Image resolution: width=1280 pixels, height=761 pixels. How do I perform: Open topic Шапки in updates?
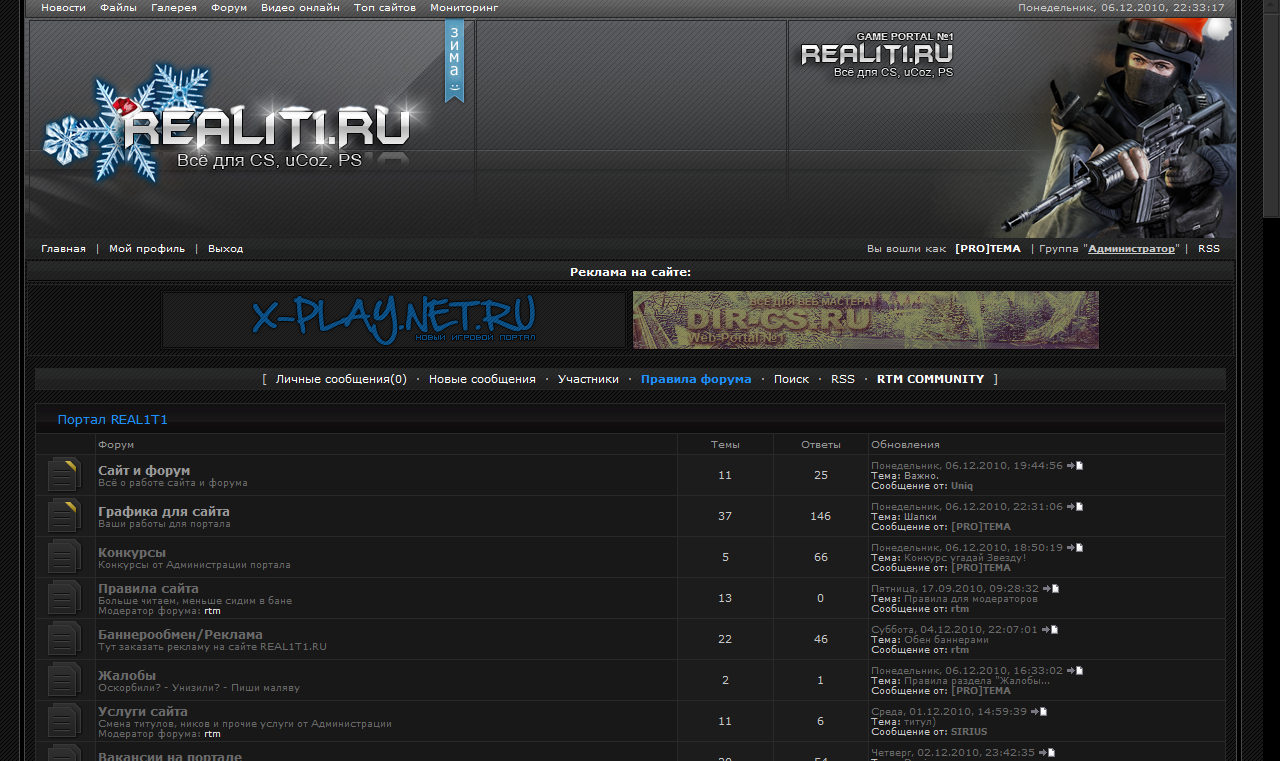coord(920,517)
